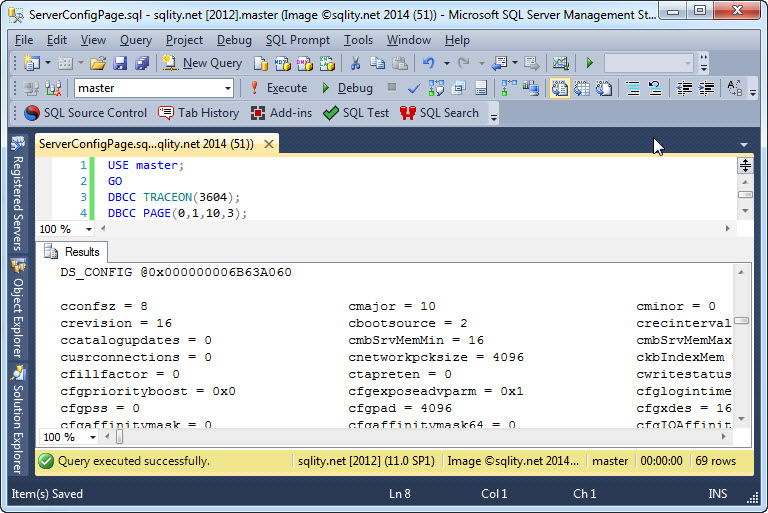Open the empty find combo box in toolbar

(x=649, y=63)
